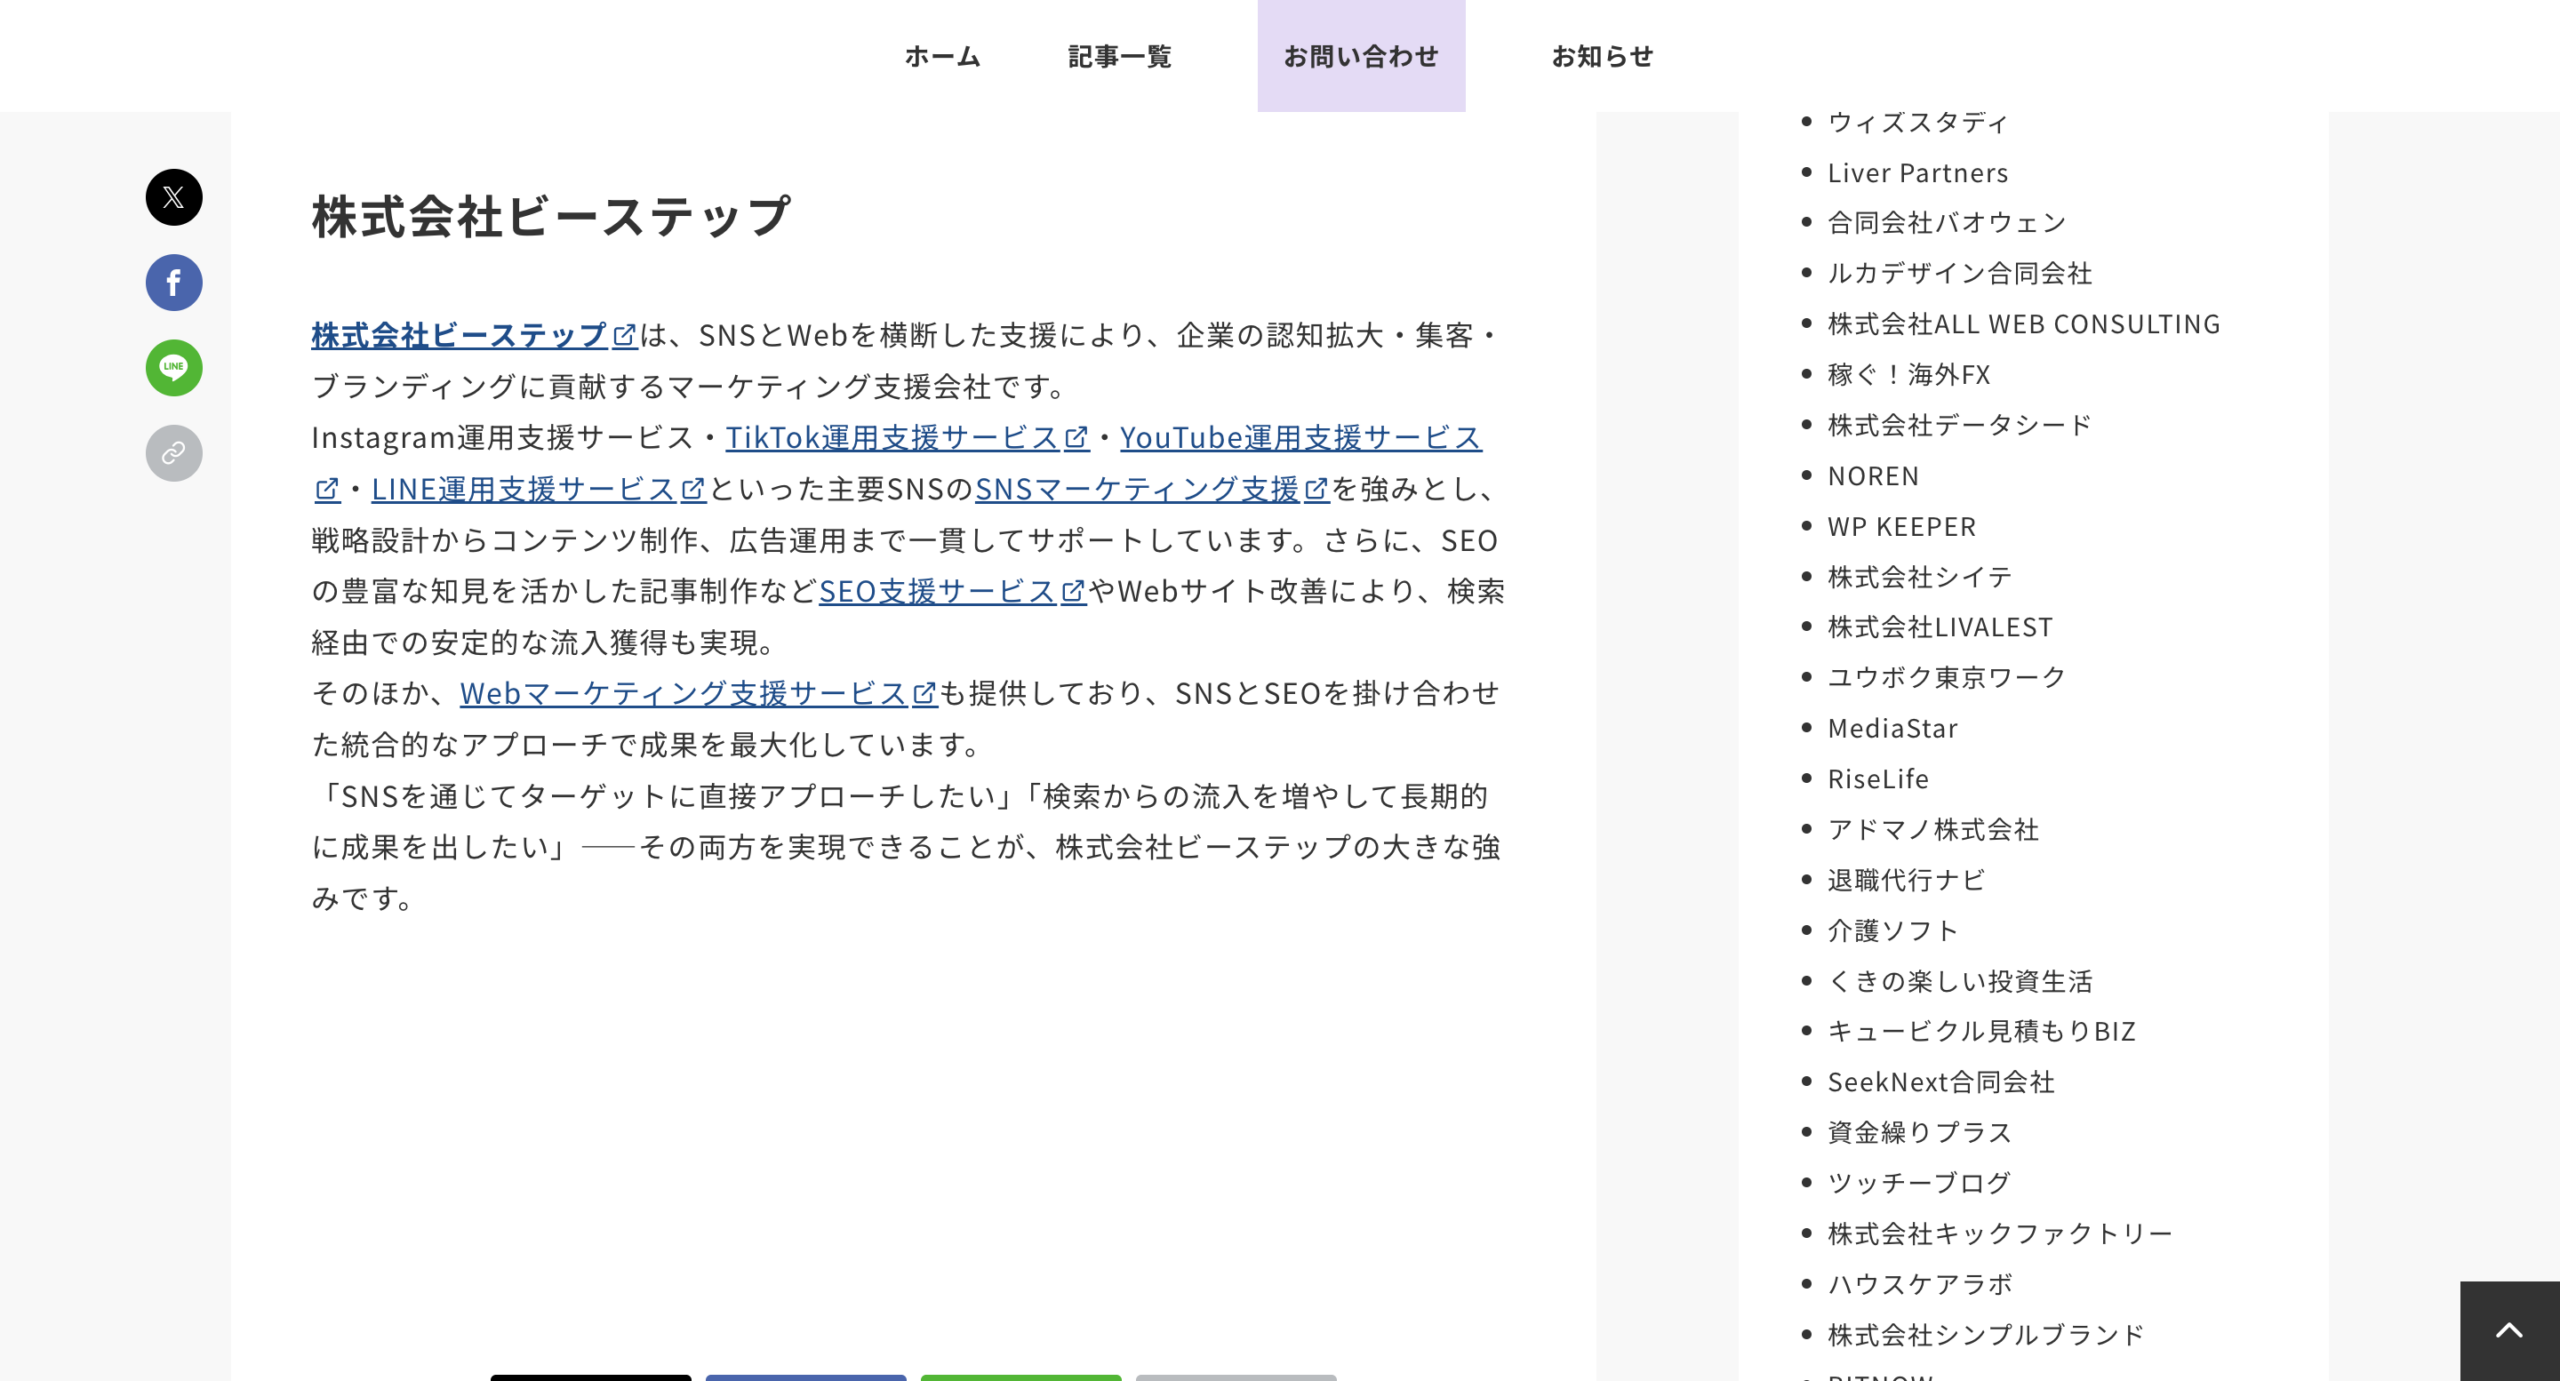Image resolution: width=2560 pixels, height=1381 pixels.
Task: Open the SEO支援サービス link
Action: pos(952,592)
